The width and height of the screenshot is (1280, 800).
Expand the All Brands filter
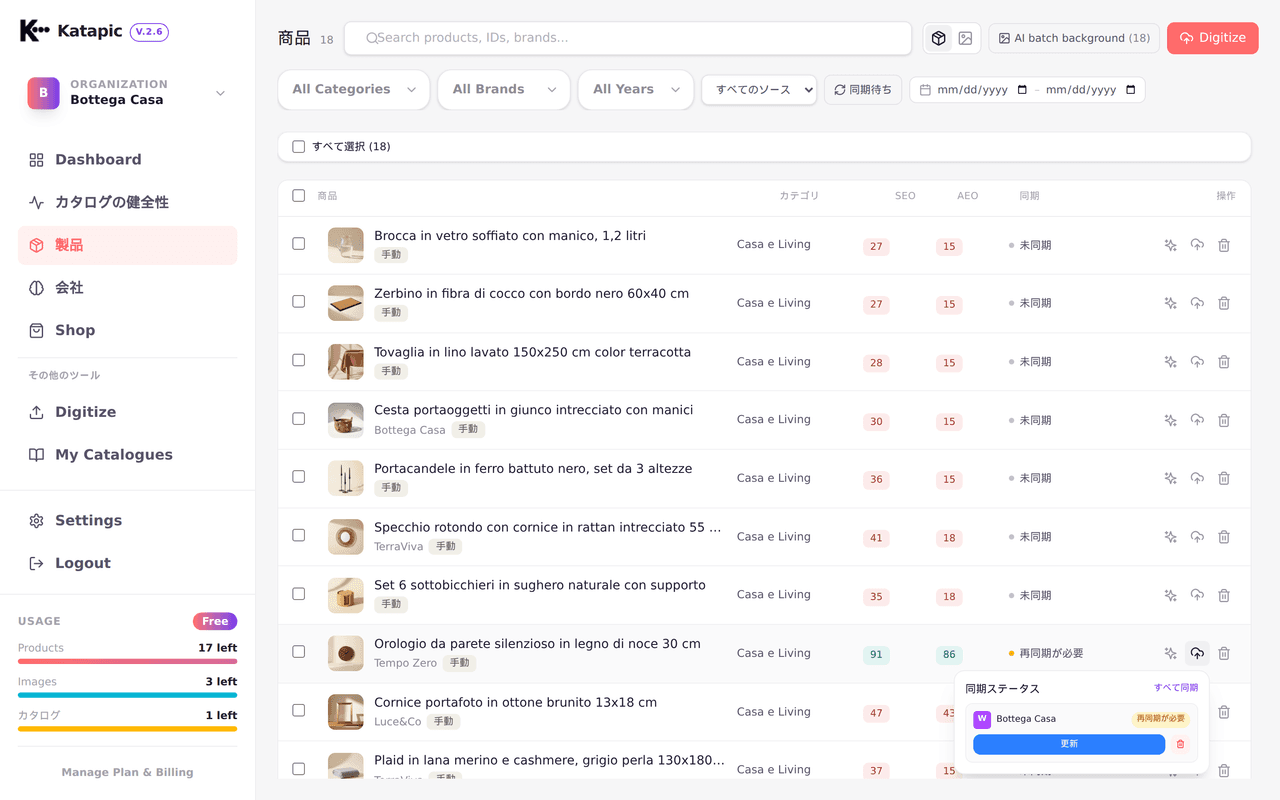(504, 90)
